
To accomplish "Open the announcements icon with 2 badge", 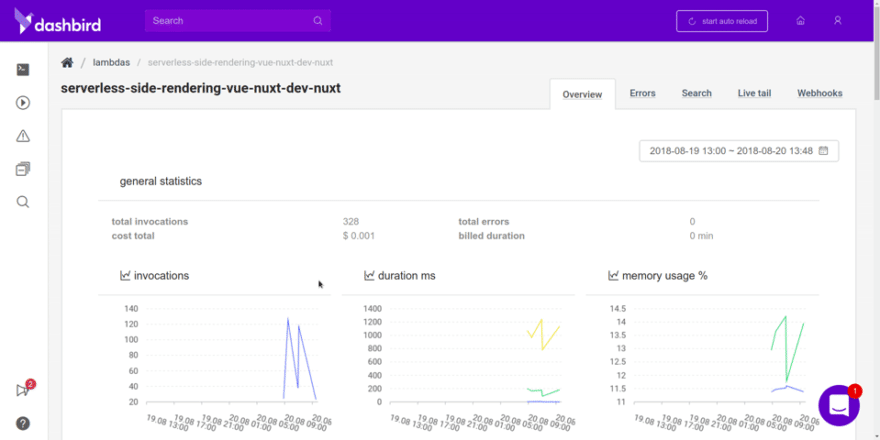I will coord(24,389).
